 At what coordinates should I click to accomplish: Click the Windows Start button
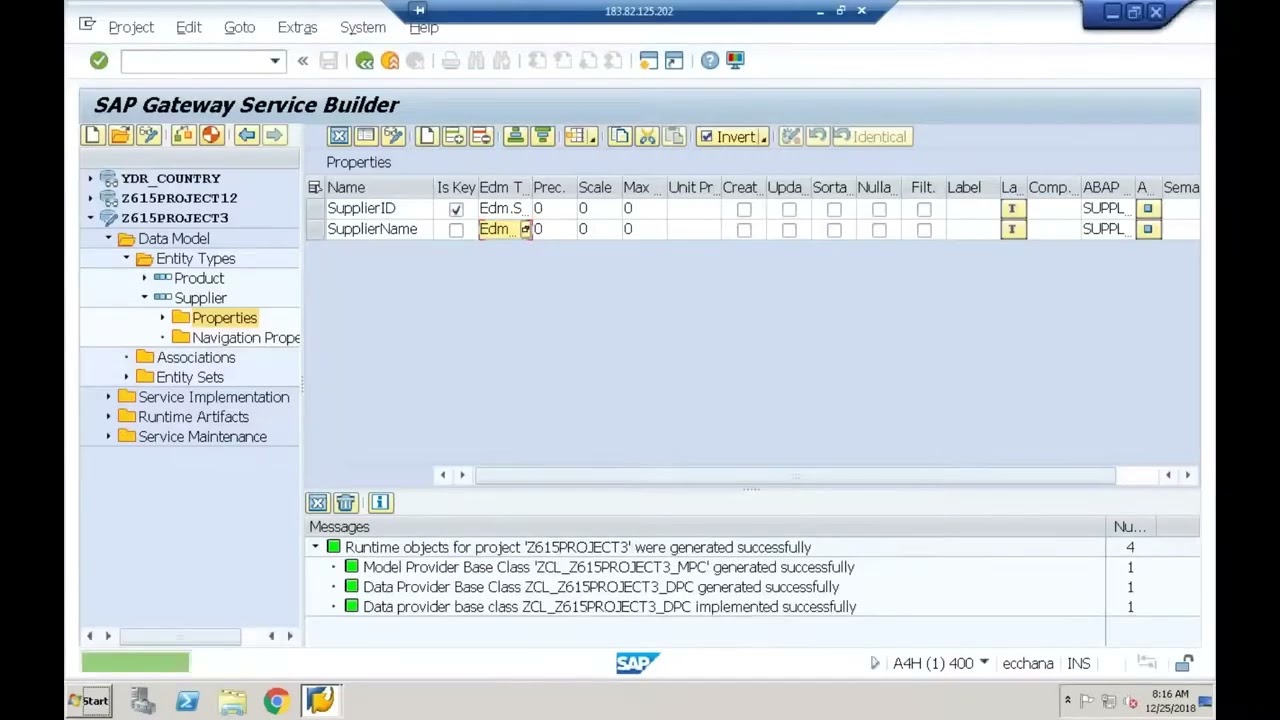click(89, 700)
